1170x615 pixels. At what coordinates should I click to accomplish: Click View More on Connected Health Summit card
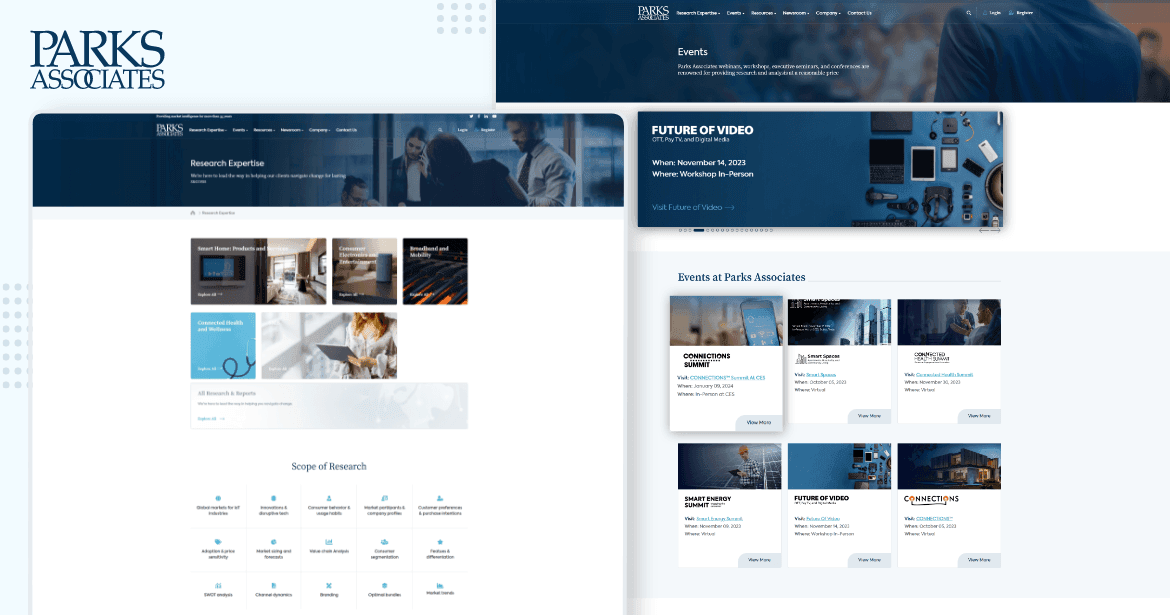979,416
